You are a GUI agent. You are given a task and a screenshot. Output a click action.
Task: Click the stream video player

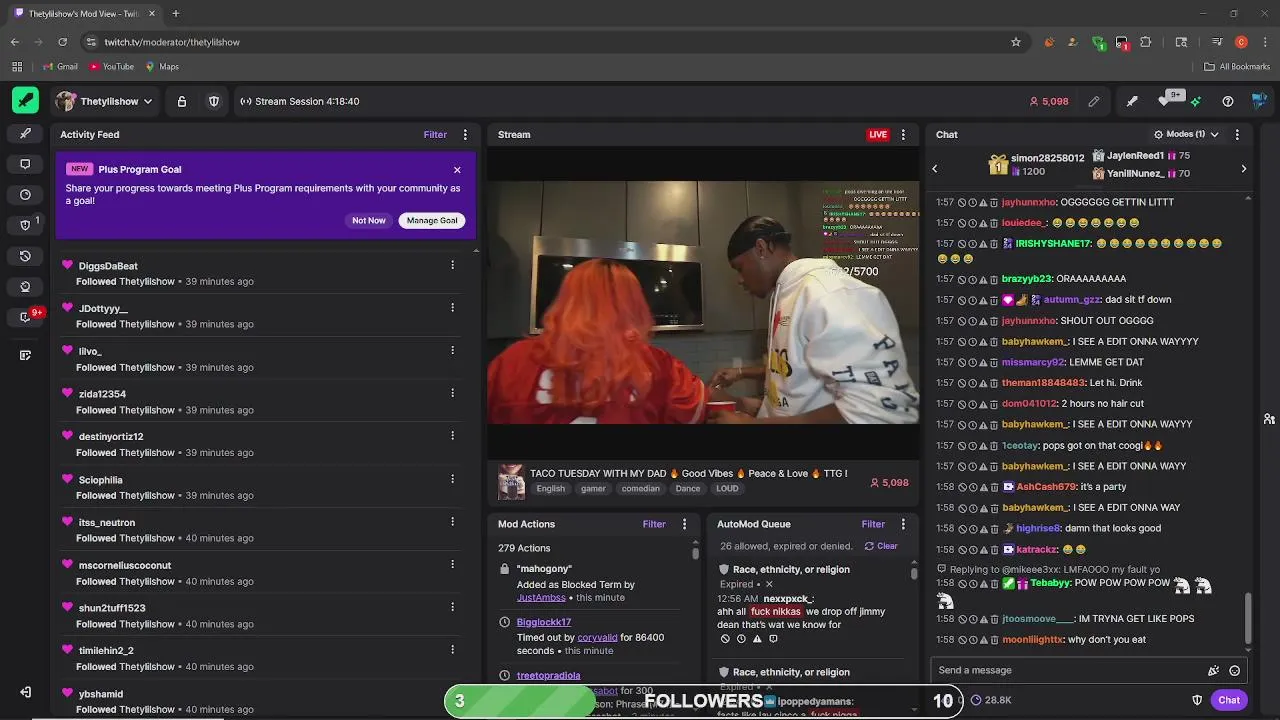point(703,303)
